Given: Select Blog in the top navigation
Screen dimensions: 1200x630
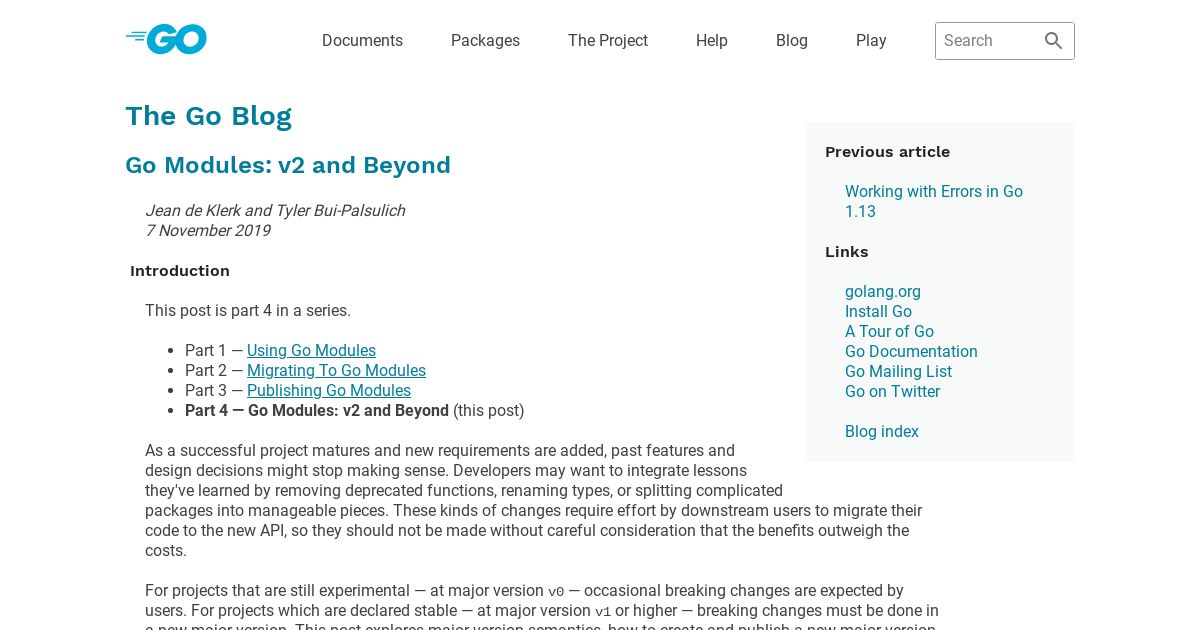Looking at the screenshot, I should 792,41.
